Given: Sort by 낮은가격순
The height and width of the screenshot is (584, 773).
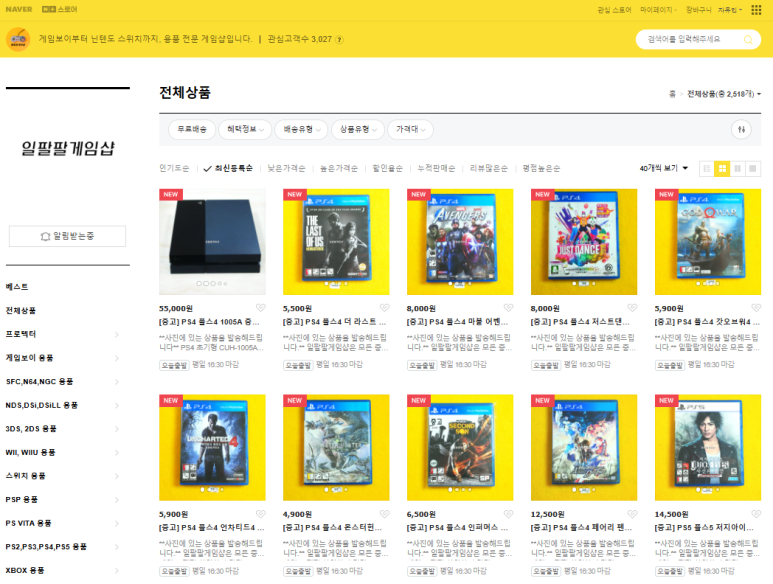Looking at the screenshot, I should (x=286, y=169).
